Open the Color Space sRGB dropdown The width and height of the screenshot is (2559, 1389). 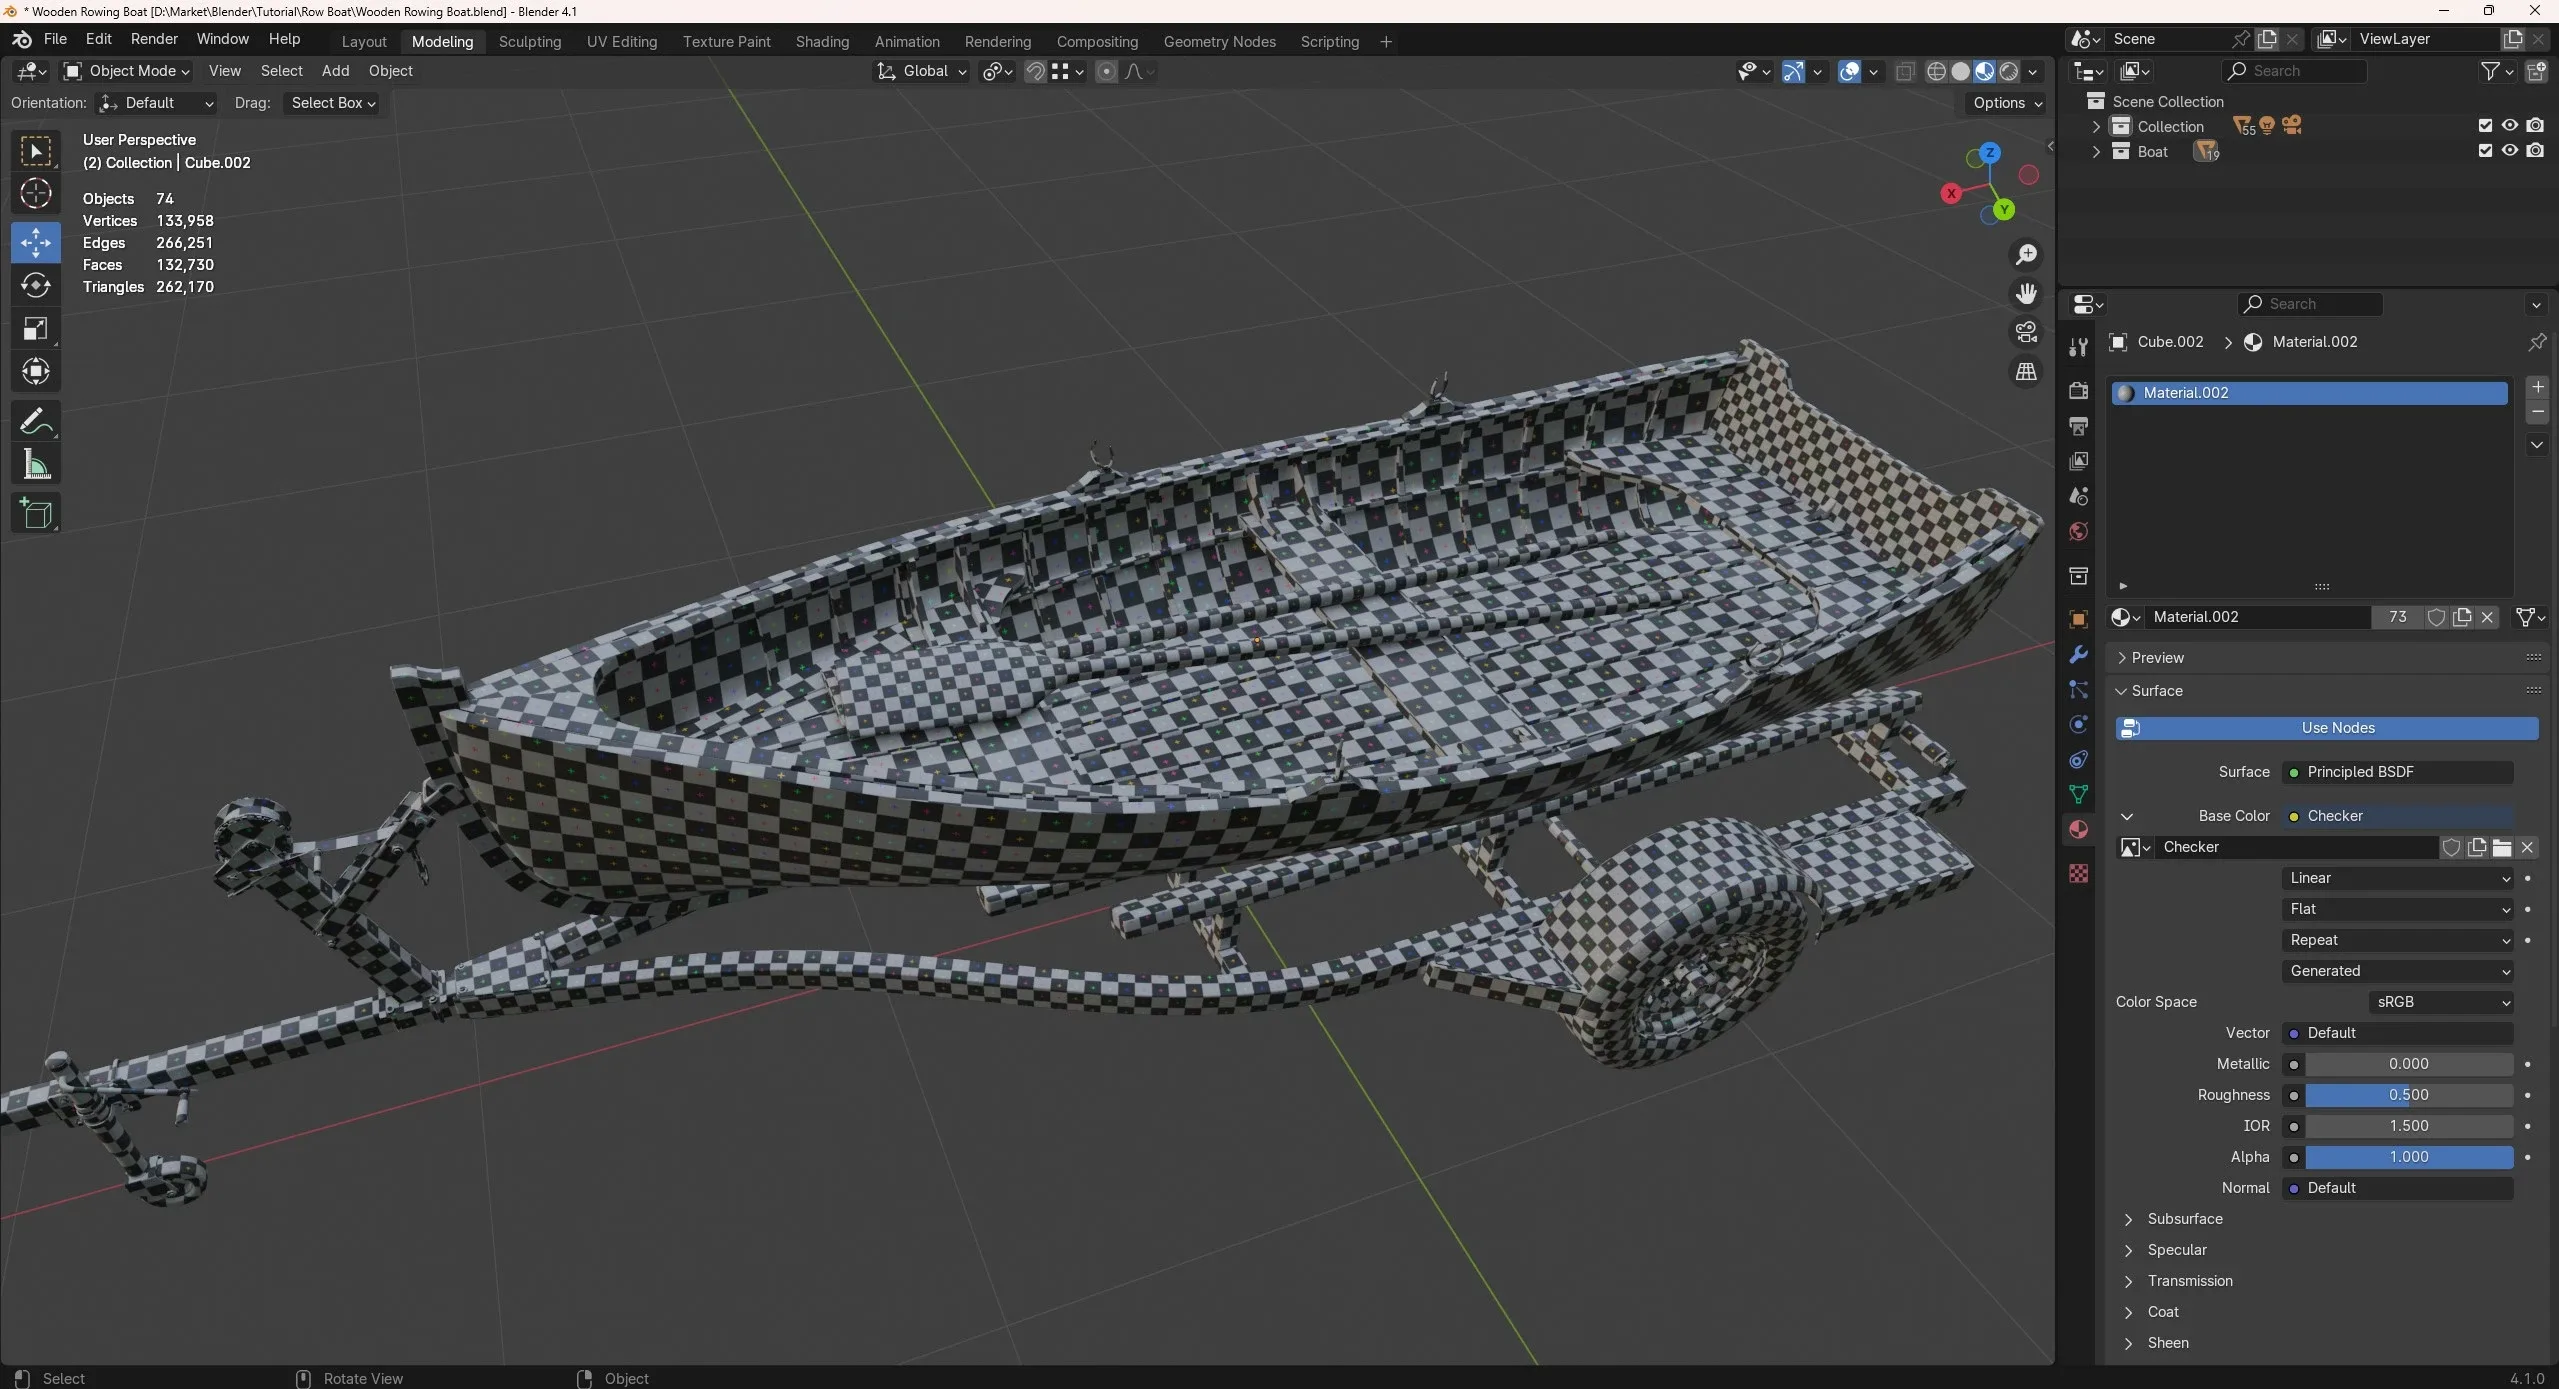point(2440,1002)
